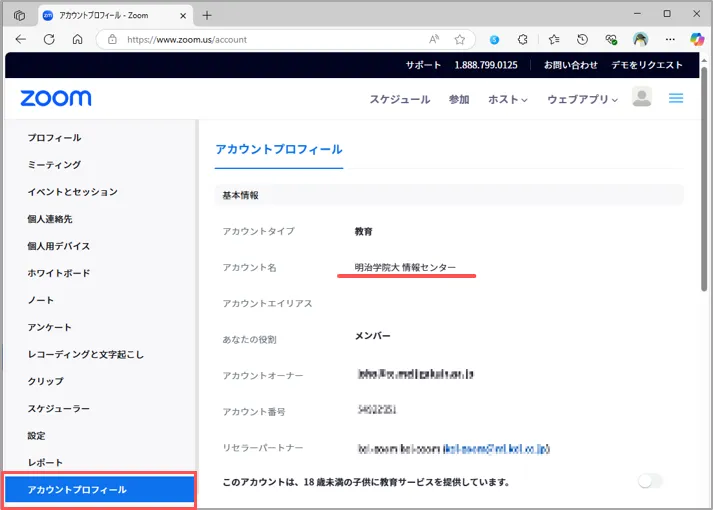Screen dimensions: 713x510
Task: Click phone number 1.888.799.0125
Action: pos(486,65)
